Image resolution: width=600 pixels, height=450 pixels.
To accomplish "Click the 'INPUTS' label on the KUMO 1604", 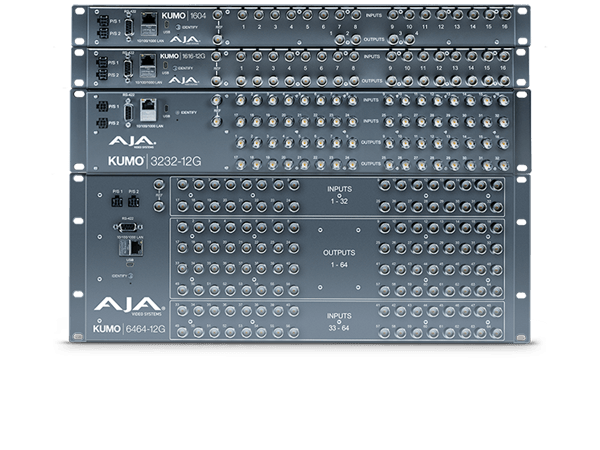I will point(373,16).
